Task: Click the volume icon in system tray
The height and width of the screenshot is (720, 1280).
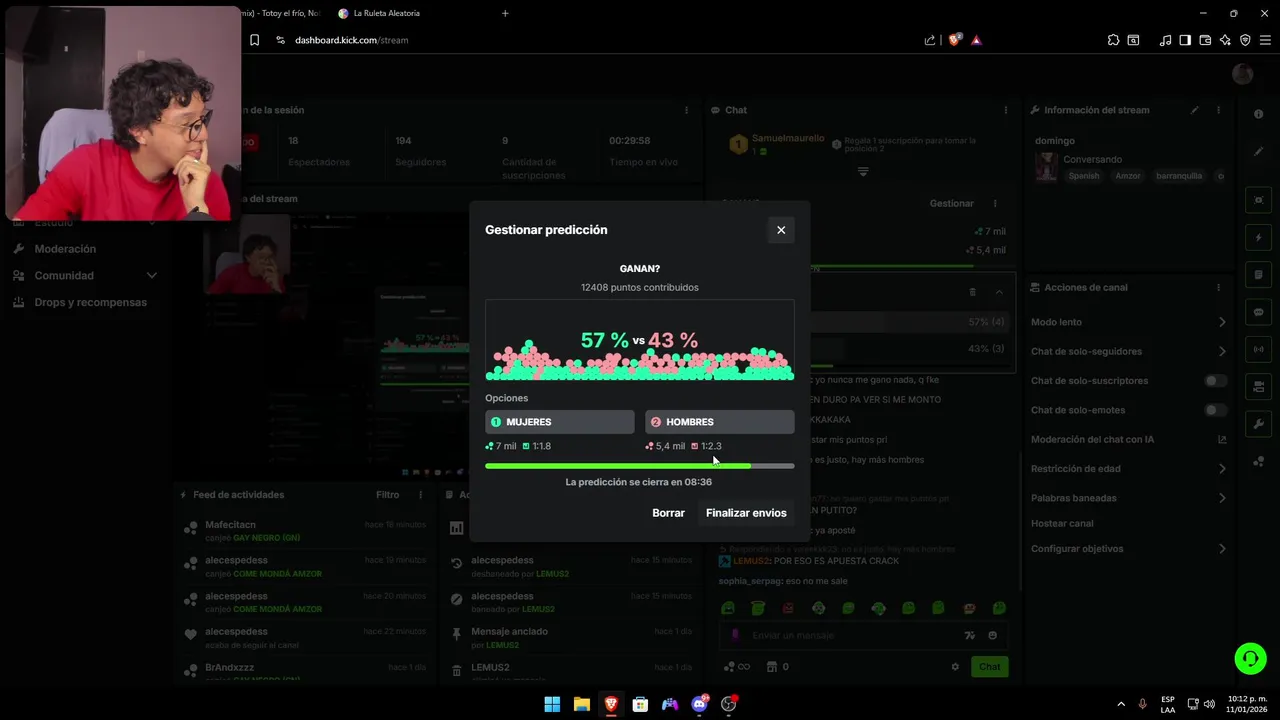Action: click(1209, 704)
